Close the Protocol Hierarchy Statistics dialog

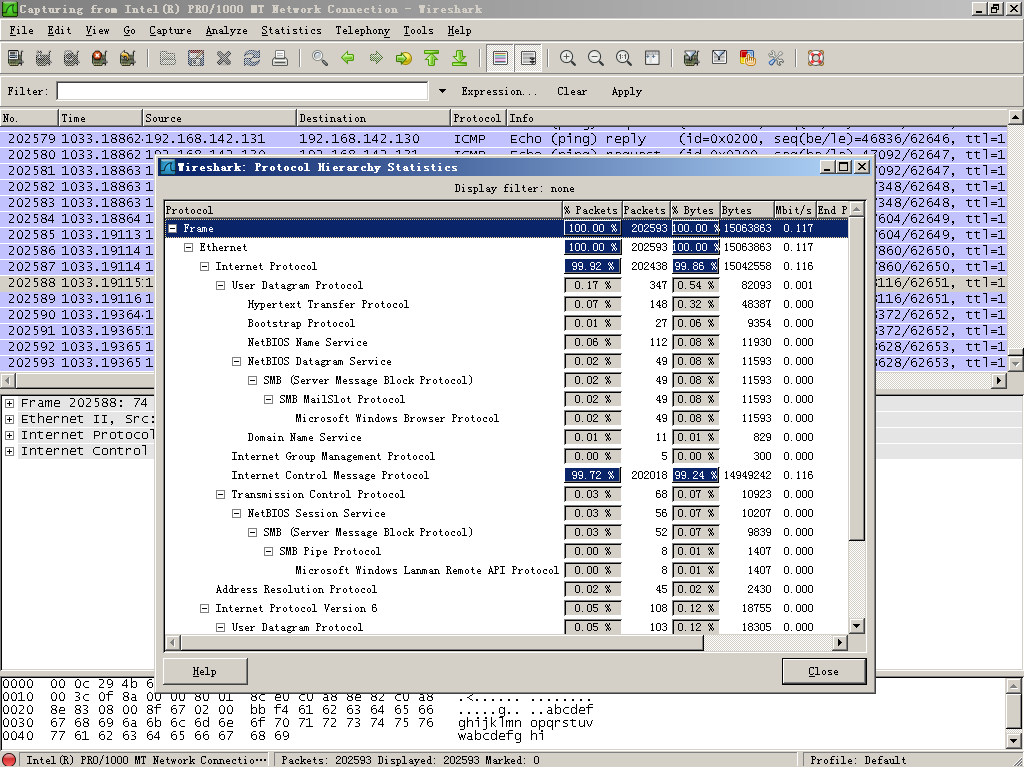(x=824, y=671)
